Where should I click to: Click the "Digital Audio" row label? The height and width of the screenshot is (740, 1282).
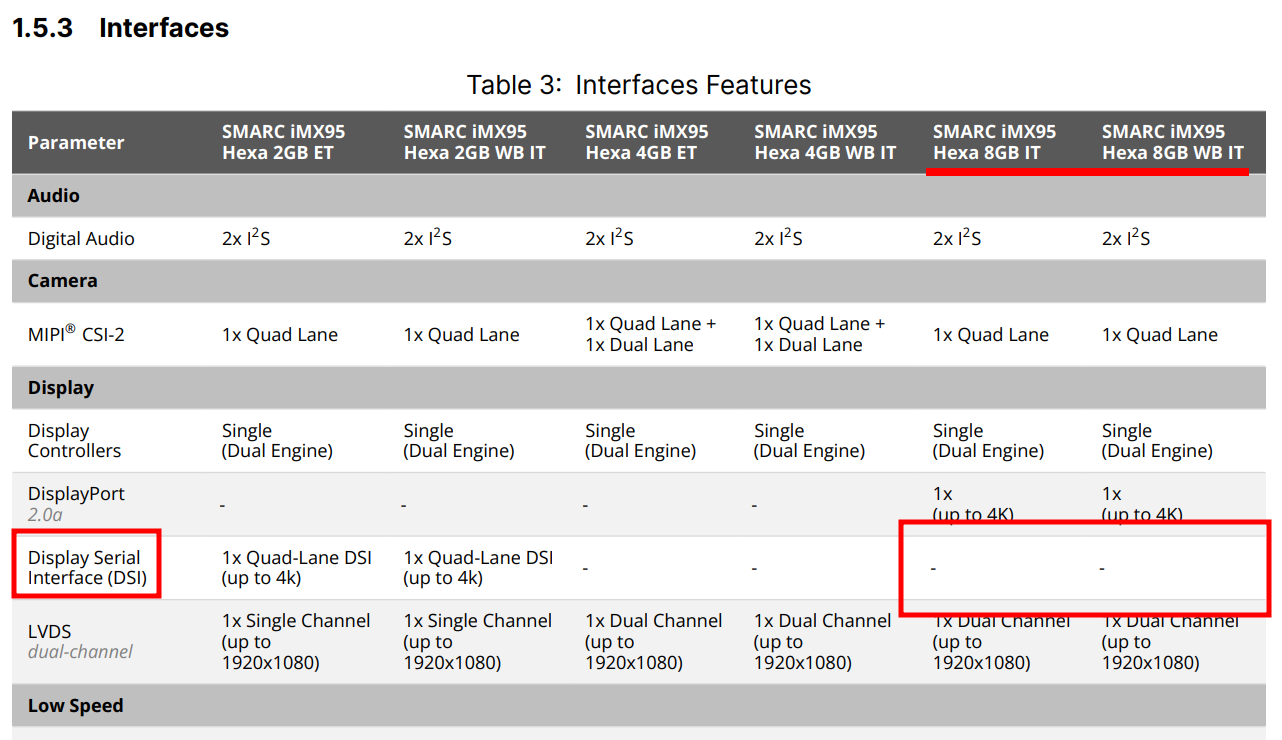click(x=81, y=239)
